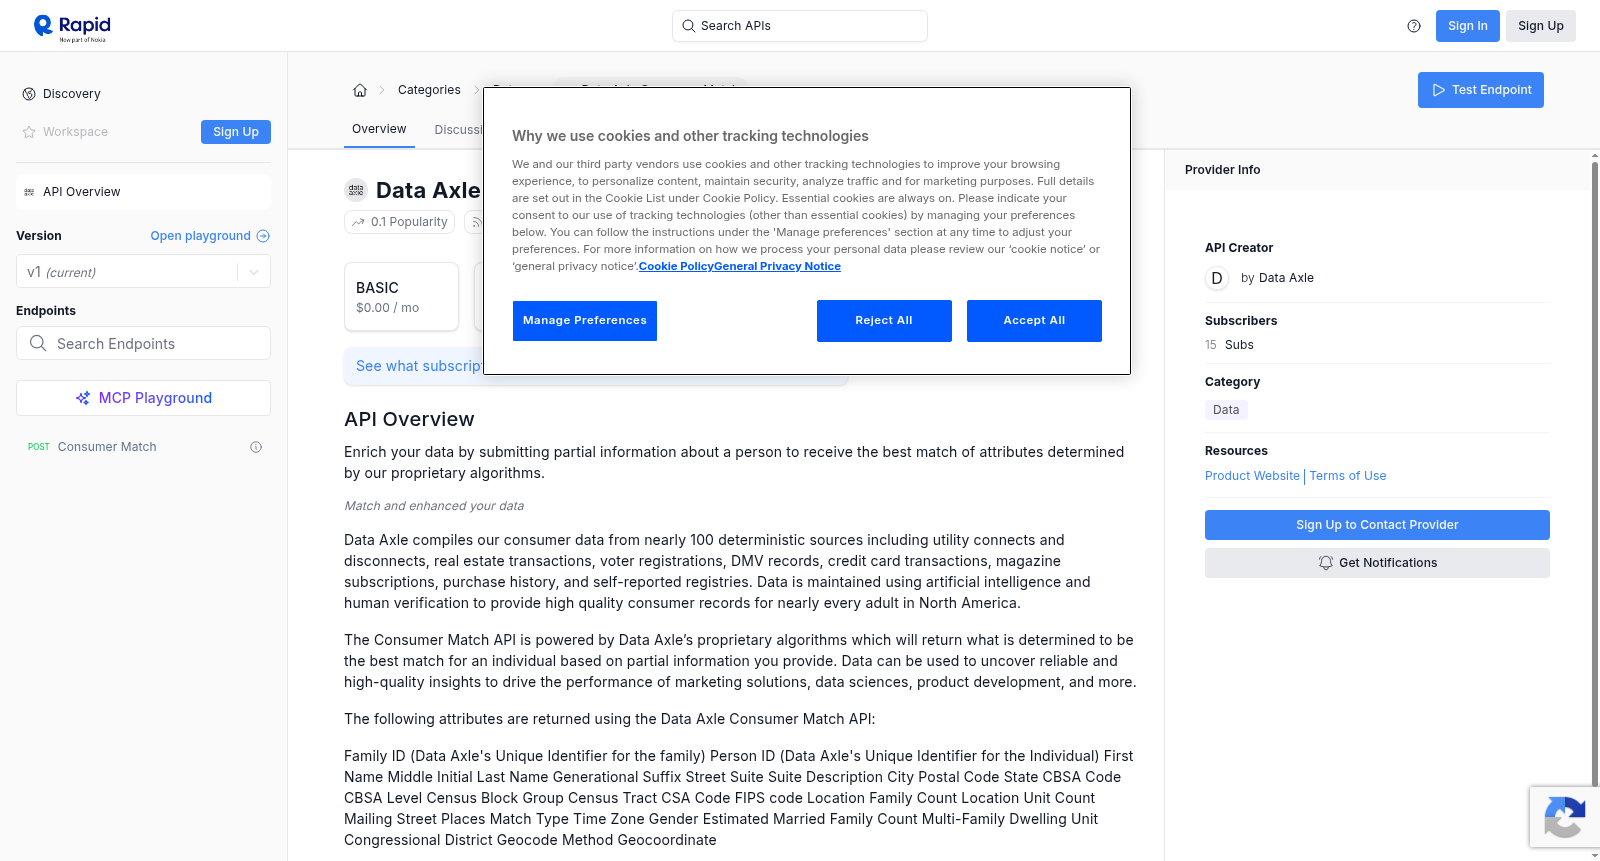The width and height of the screenshot is (1600, 861).
Task: Open the Cookie Policy link
Action: [676, 266]
